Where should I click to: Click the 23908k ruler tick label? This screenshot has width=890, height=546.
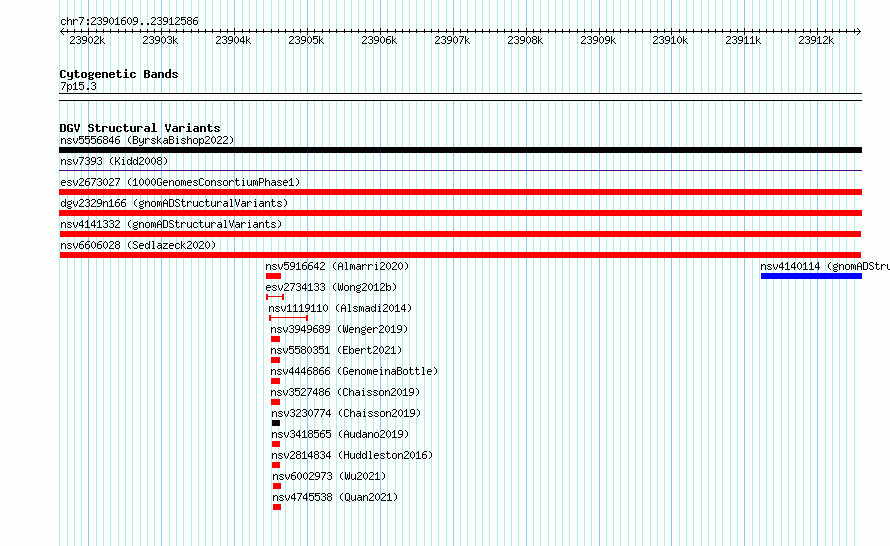pos(525,40)
